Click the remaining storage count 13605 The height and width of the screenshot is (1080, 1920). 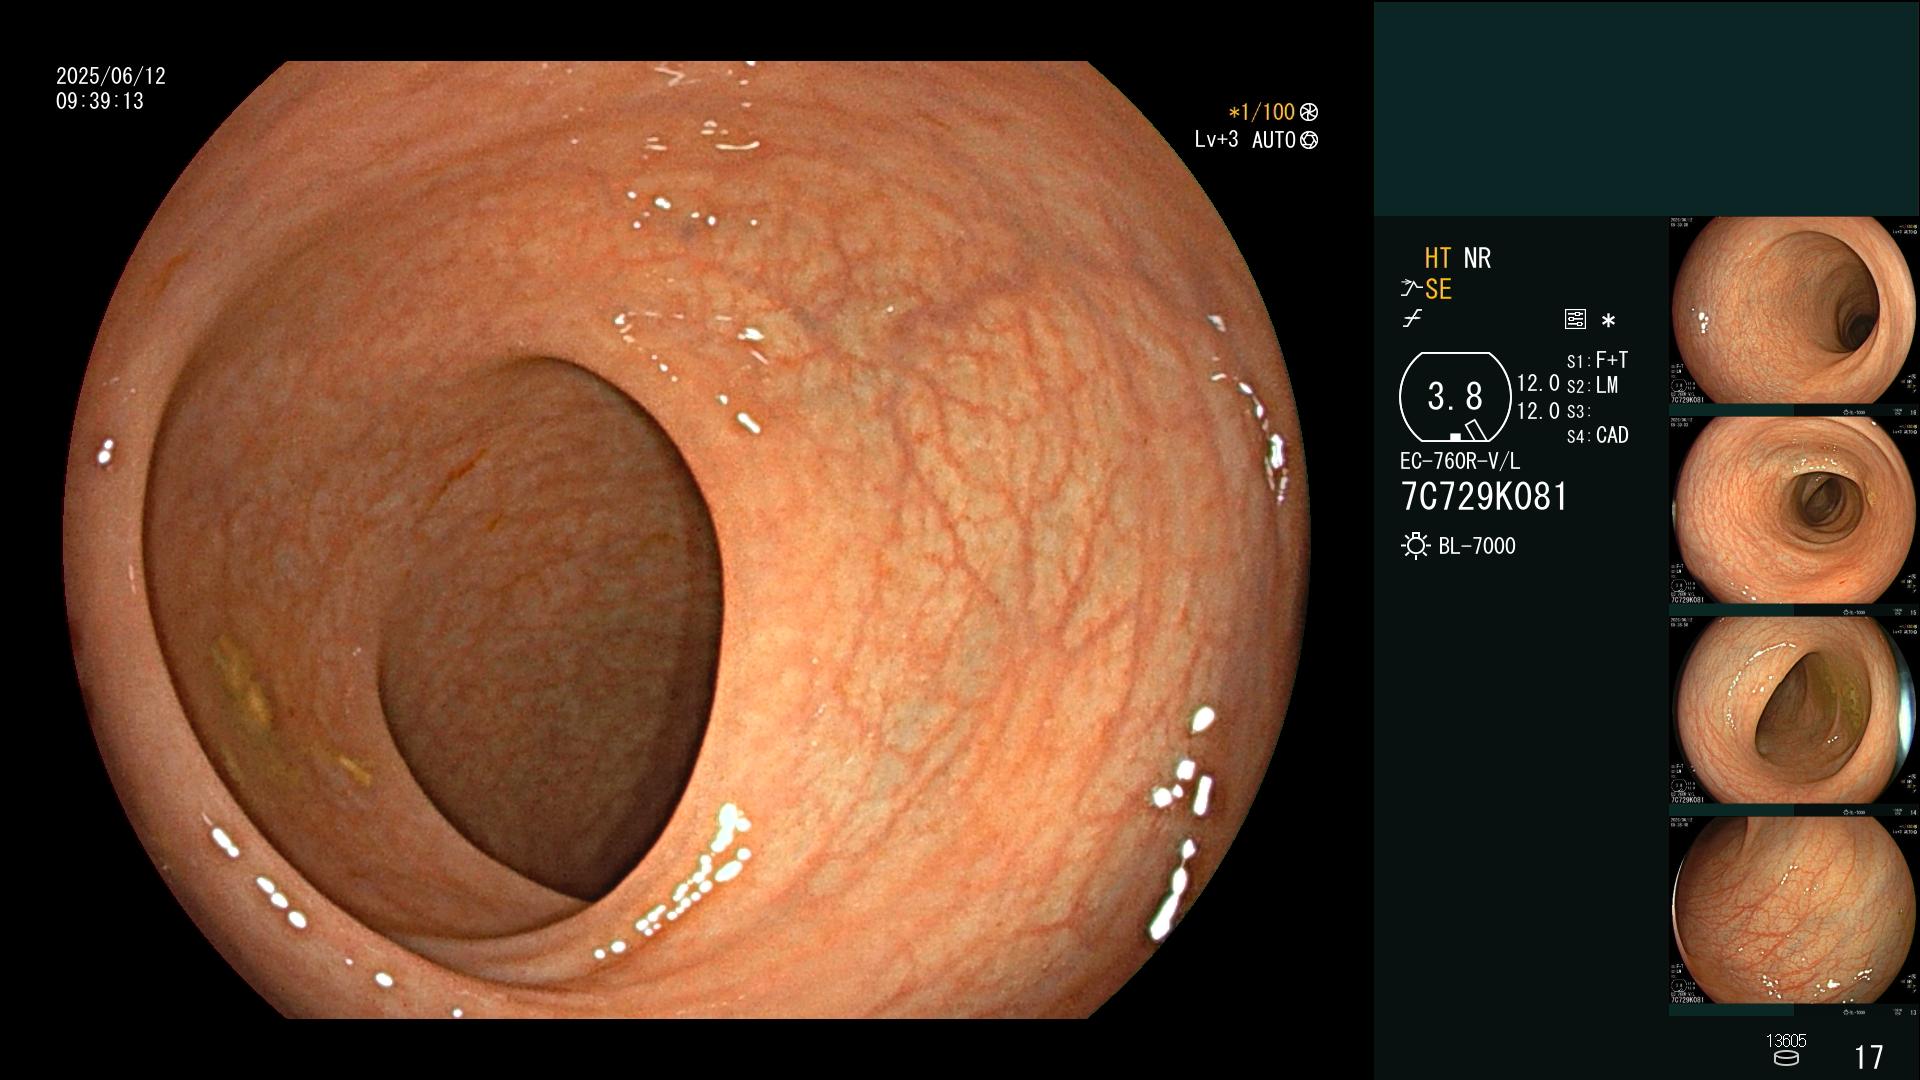[1786, 1041]
